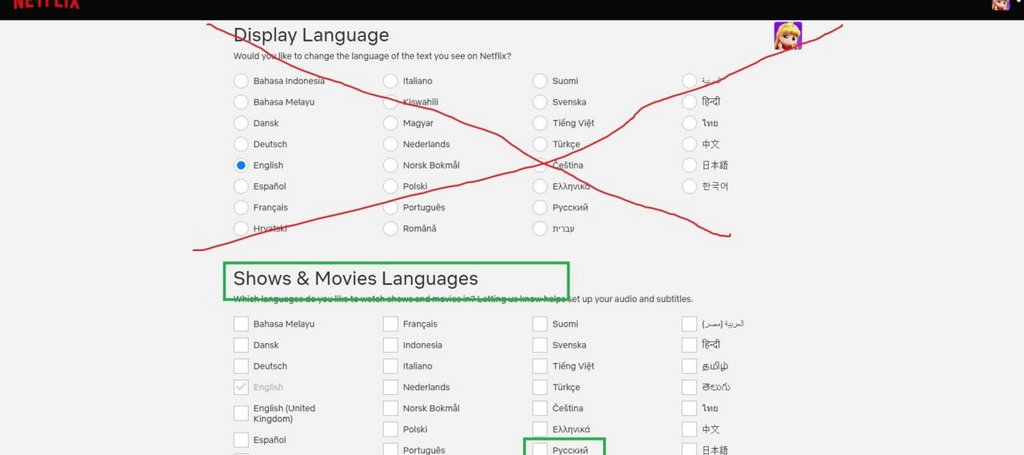Enable Ελληνικά shows language checkbox

pyautogui.click(x=539, y=429)
